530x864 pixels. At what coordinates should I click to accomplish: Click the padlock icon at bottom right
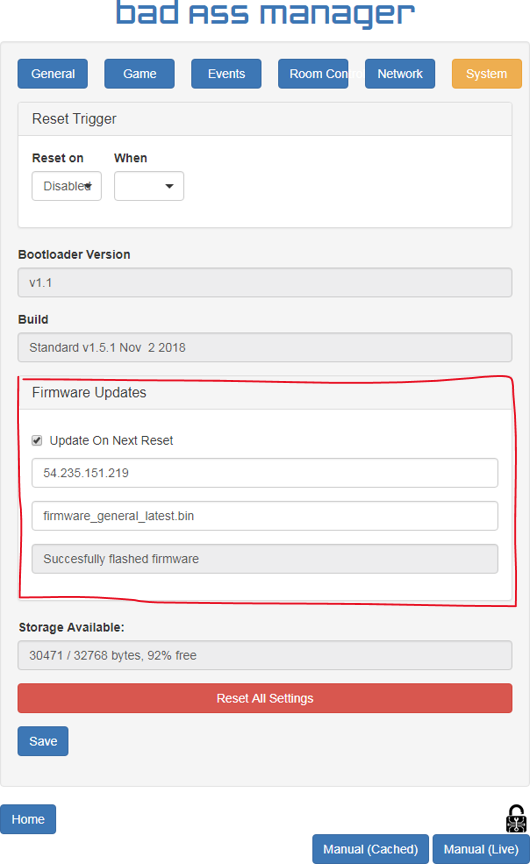click(516, 818)
